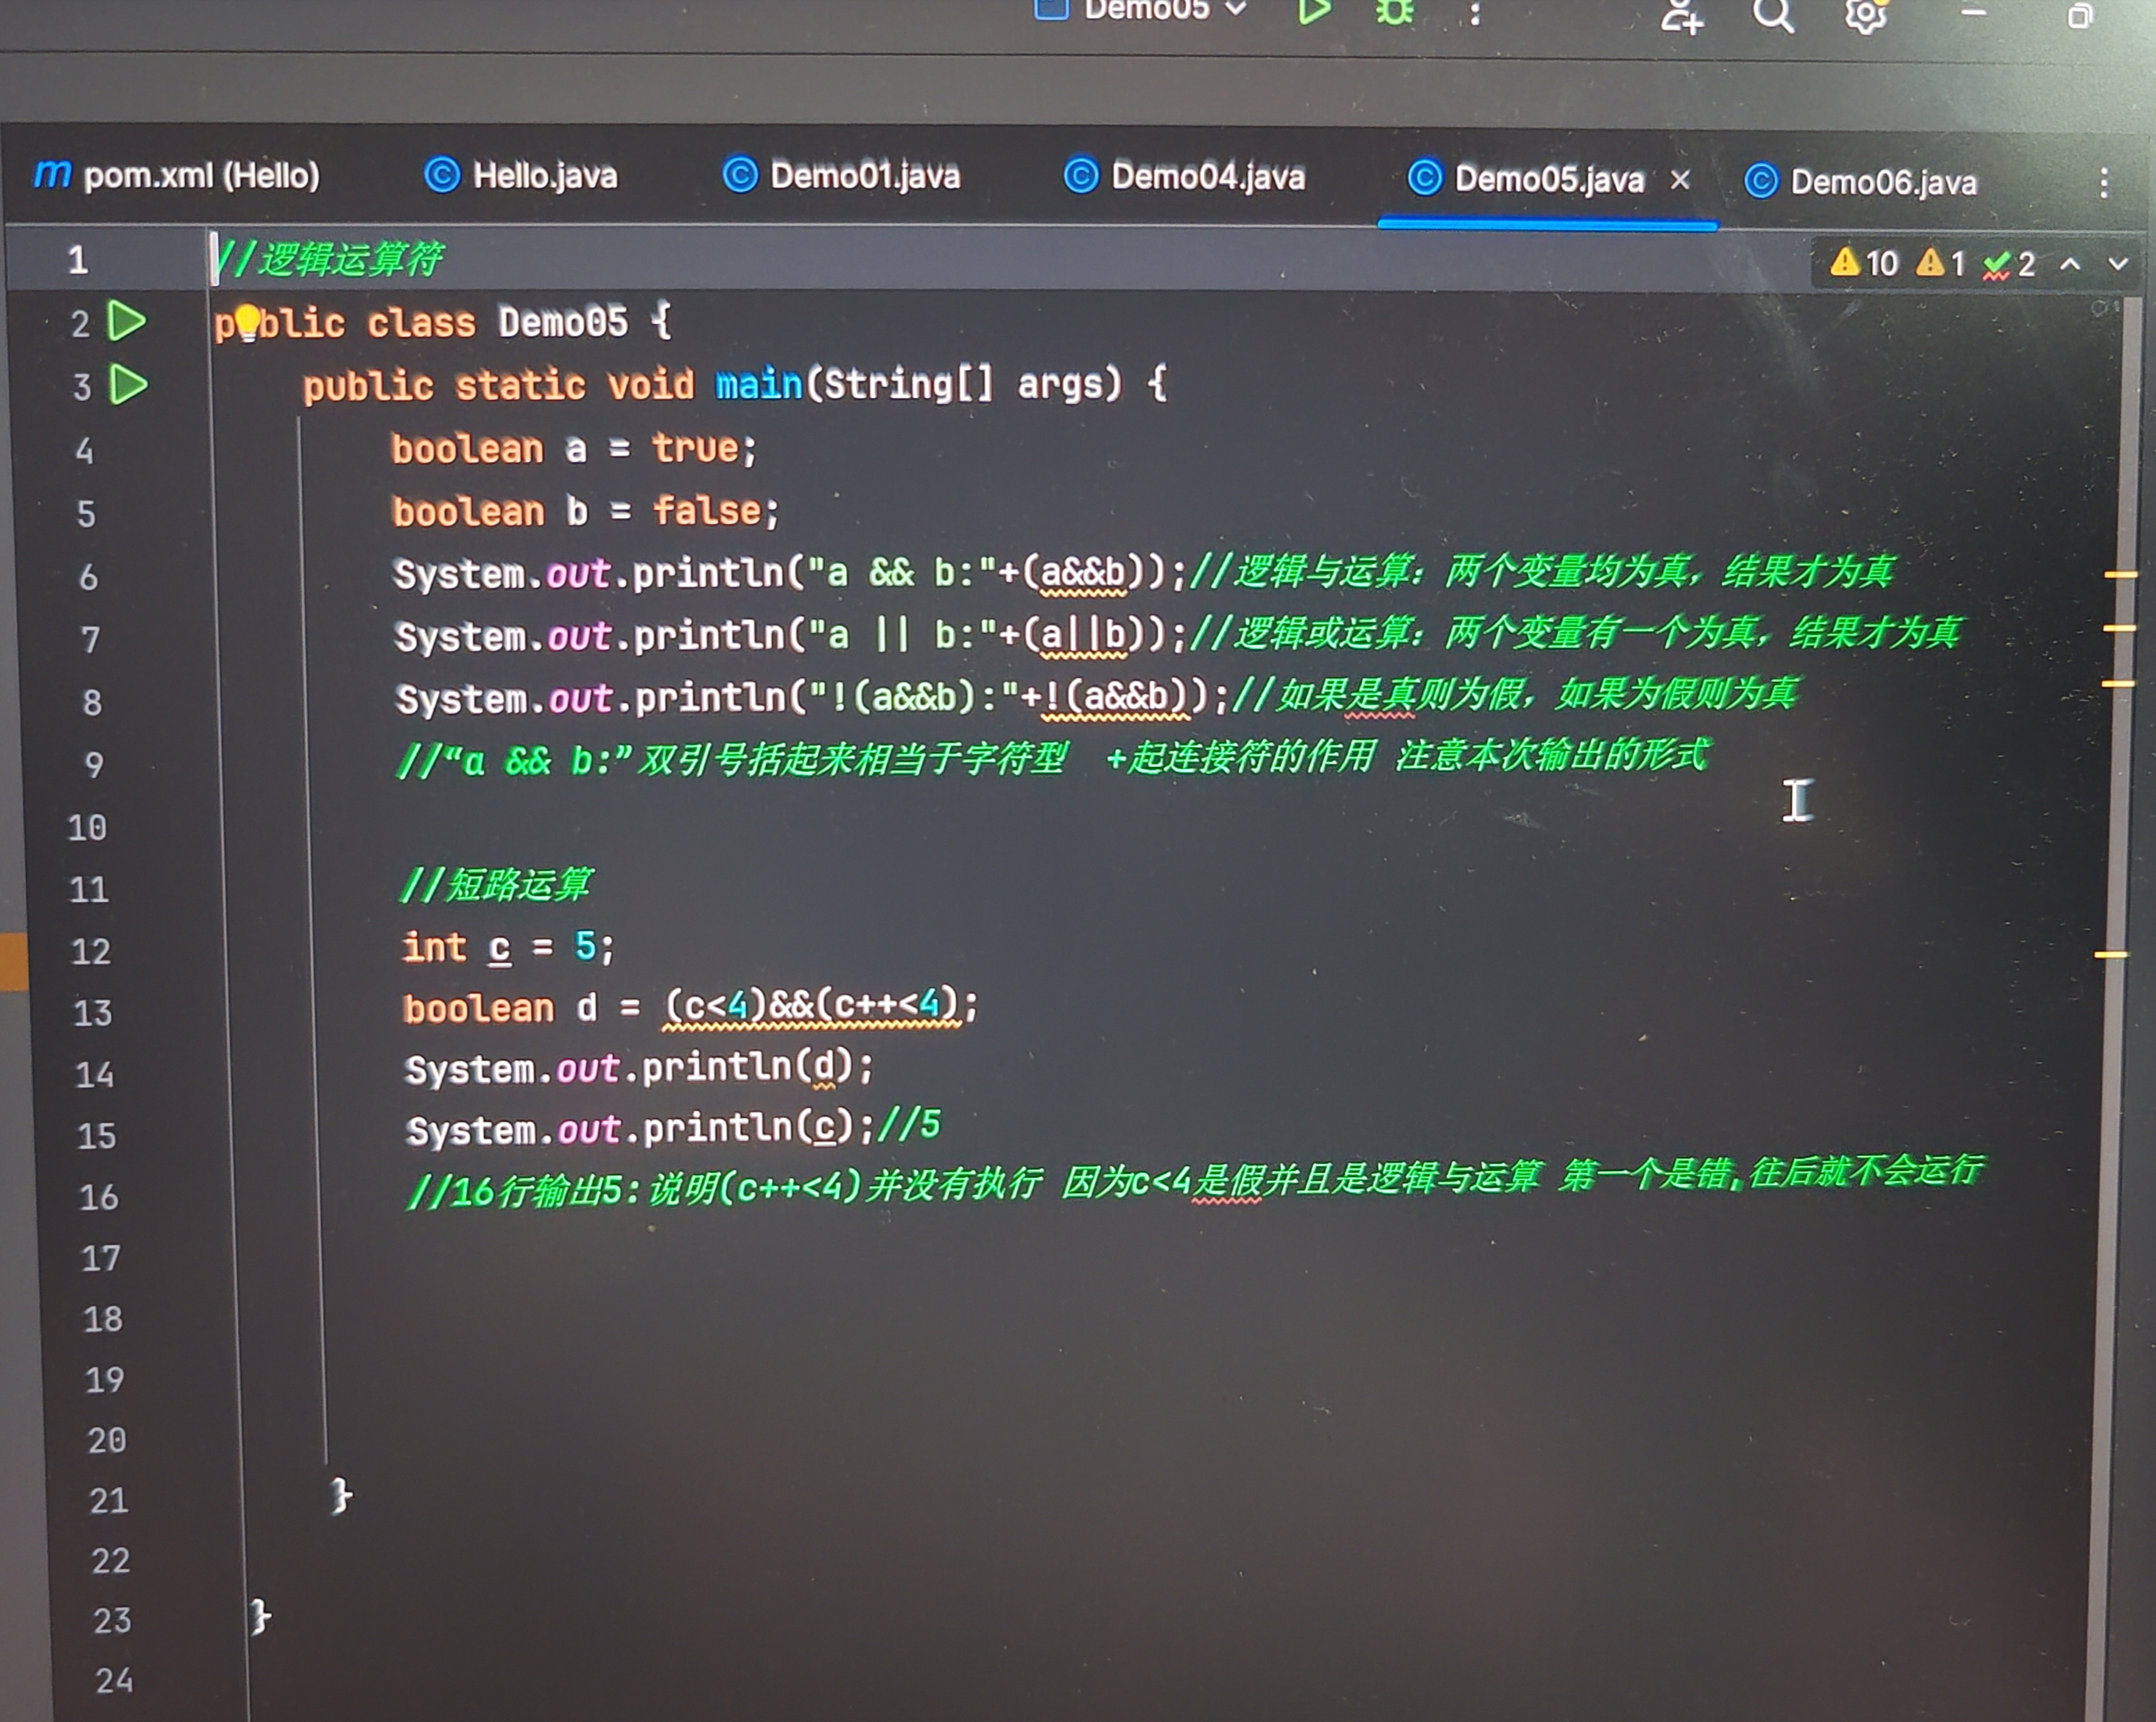Open more run actions vertical dots
Viewport: 2156px width, 1722px height.
[x=1474, y=13]
